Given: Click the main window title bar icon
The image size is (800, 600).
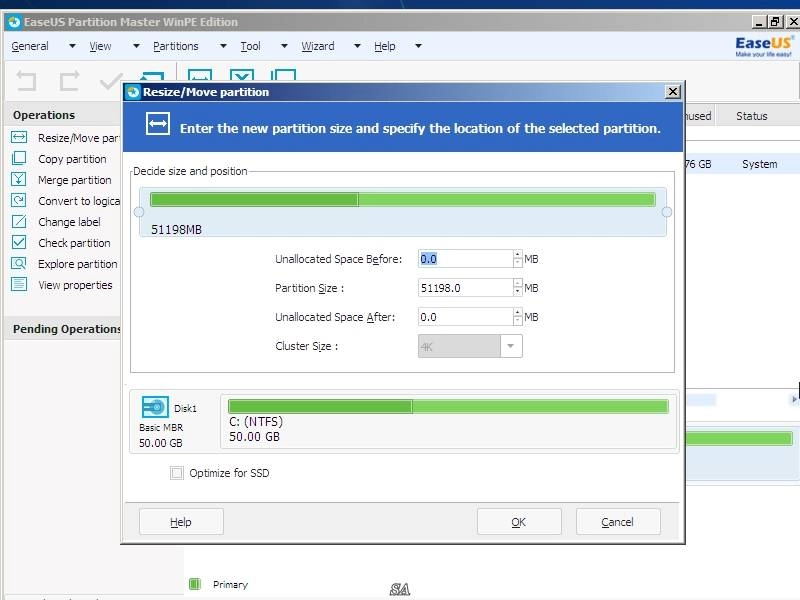Looking at the screenshot, I should pos(14,22).
